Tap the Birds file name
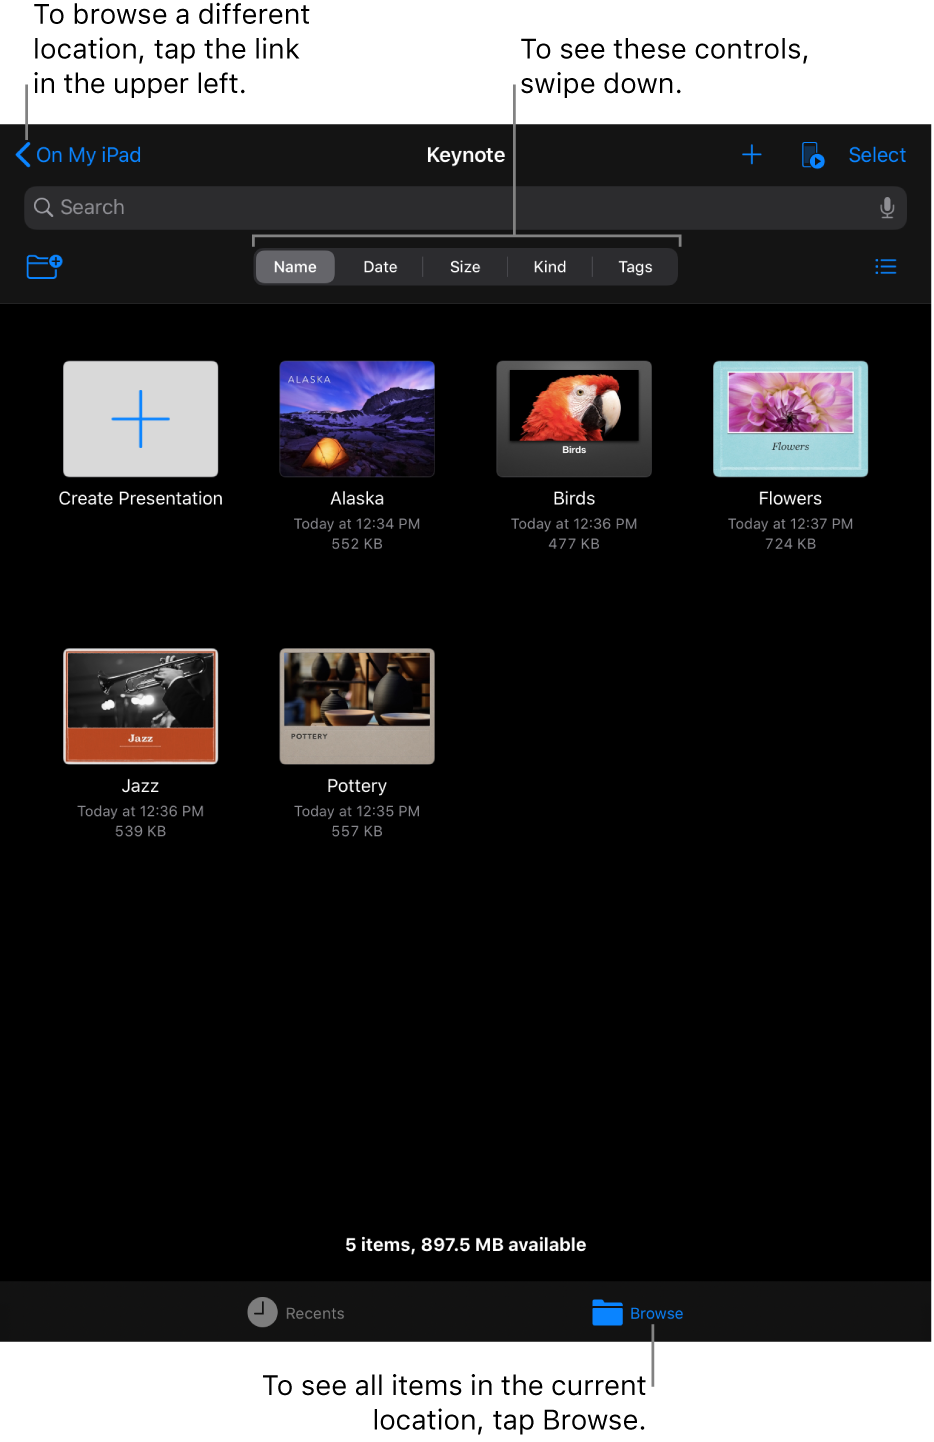This screenshot has height=1442, width=934. pyautogui.click(x=574, y=498)
